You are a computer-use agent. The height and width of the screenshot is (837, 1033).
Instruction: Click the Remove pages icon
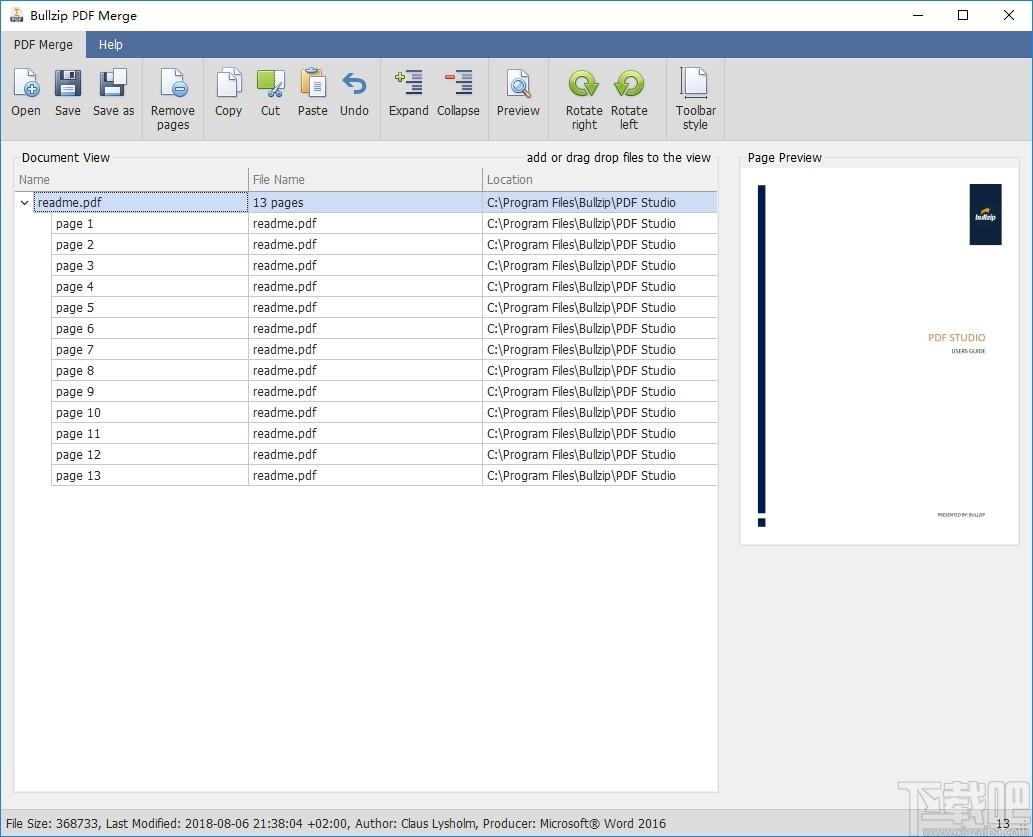coord(173,84)
